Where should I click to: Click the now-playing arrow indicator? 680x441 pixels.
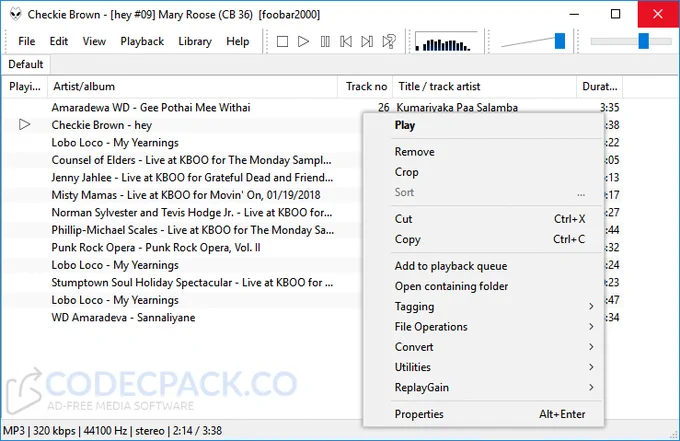[25, 125]
